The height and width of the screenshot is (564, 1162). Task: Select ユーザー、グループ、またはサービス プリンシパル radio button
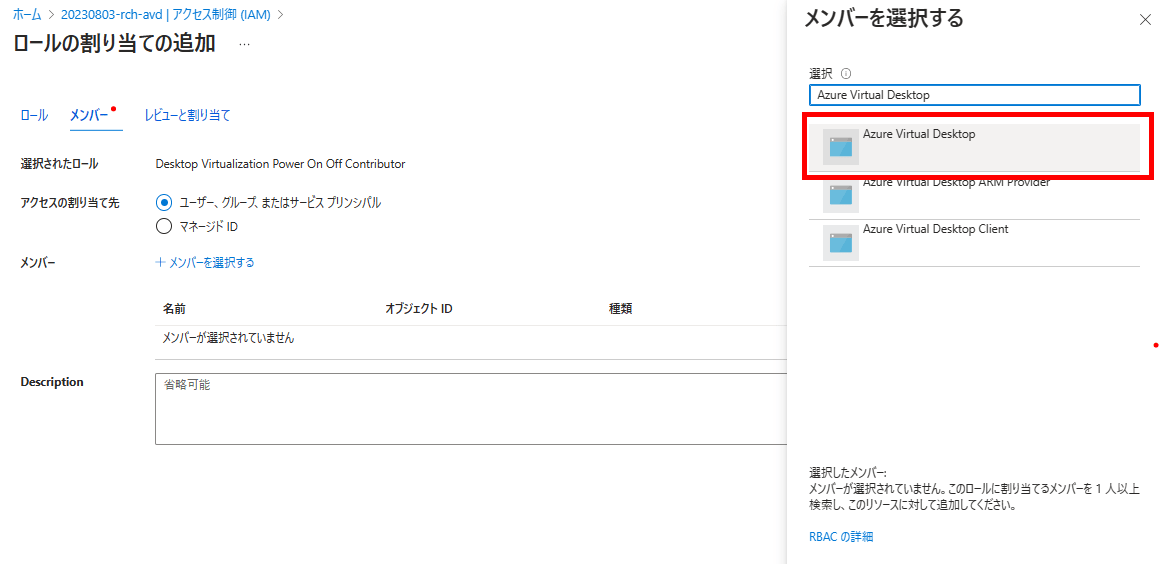[164, 202]
